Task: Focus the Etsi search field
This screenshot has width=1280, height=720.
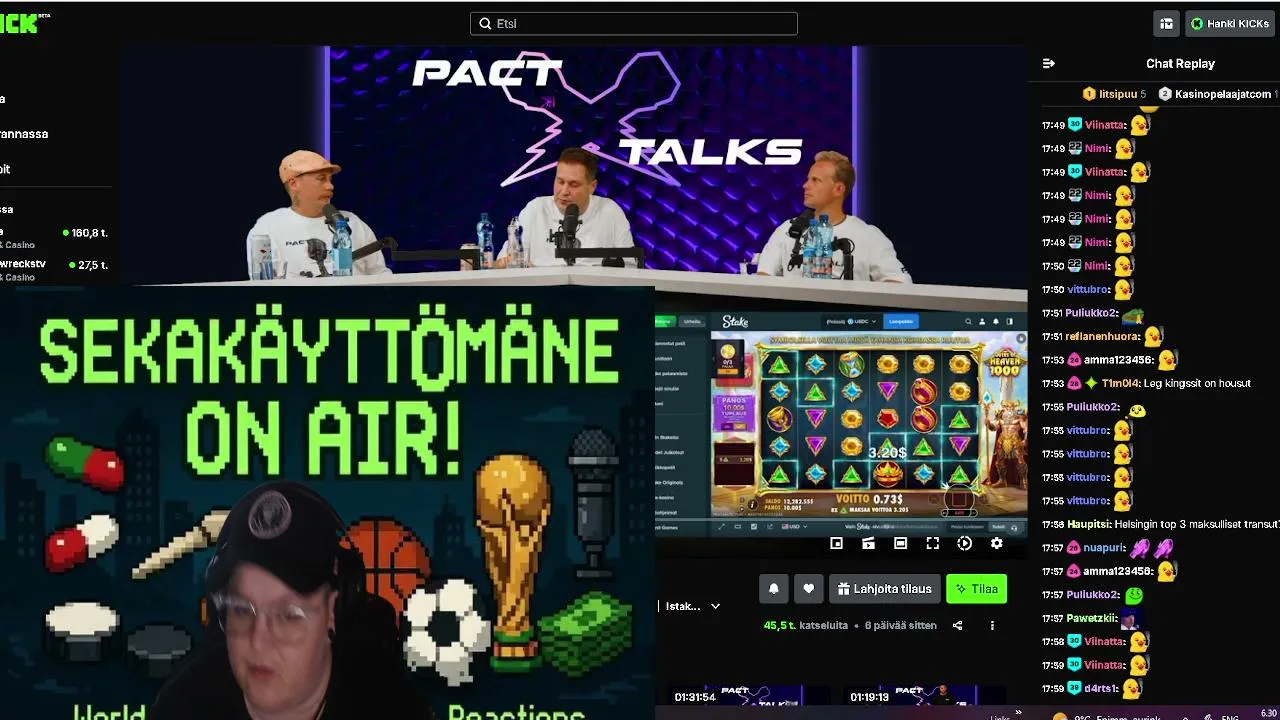Action: [x=634, y=24]
